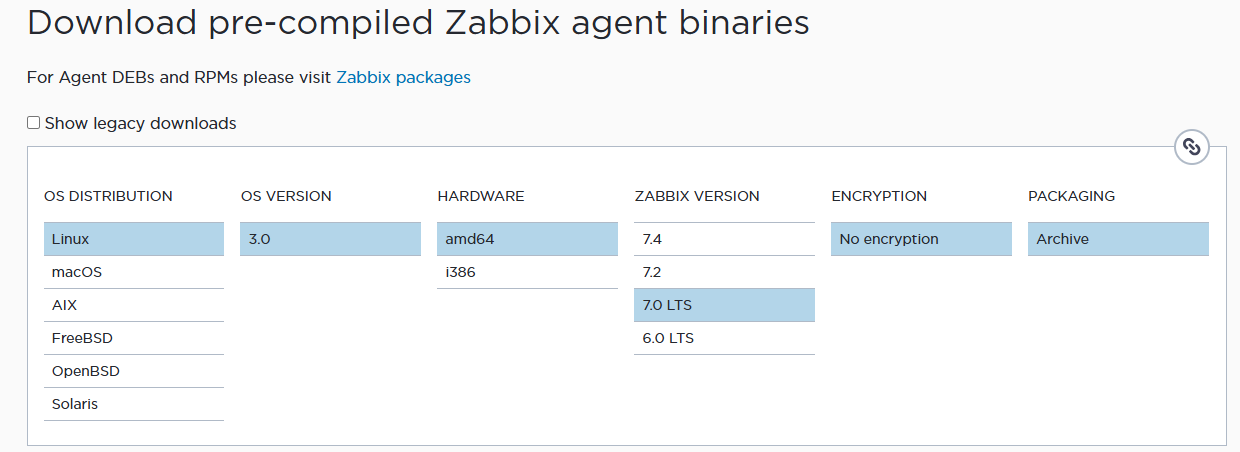Choose Solaris OS distribution
Image resolution: width=1240 pixels, height=452 pixels.
[x=134, y=404]
